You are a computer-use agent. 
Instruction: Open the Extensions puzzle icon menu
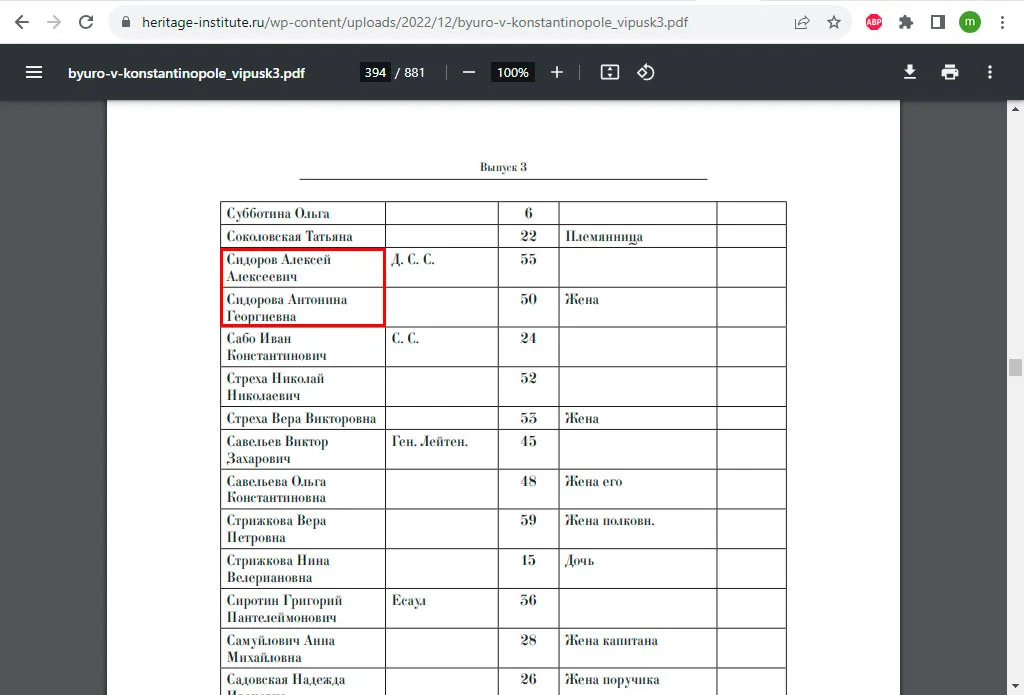coord(906,22)
